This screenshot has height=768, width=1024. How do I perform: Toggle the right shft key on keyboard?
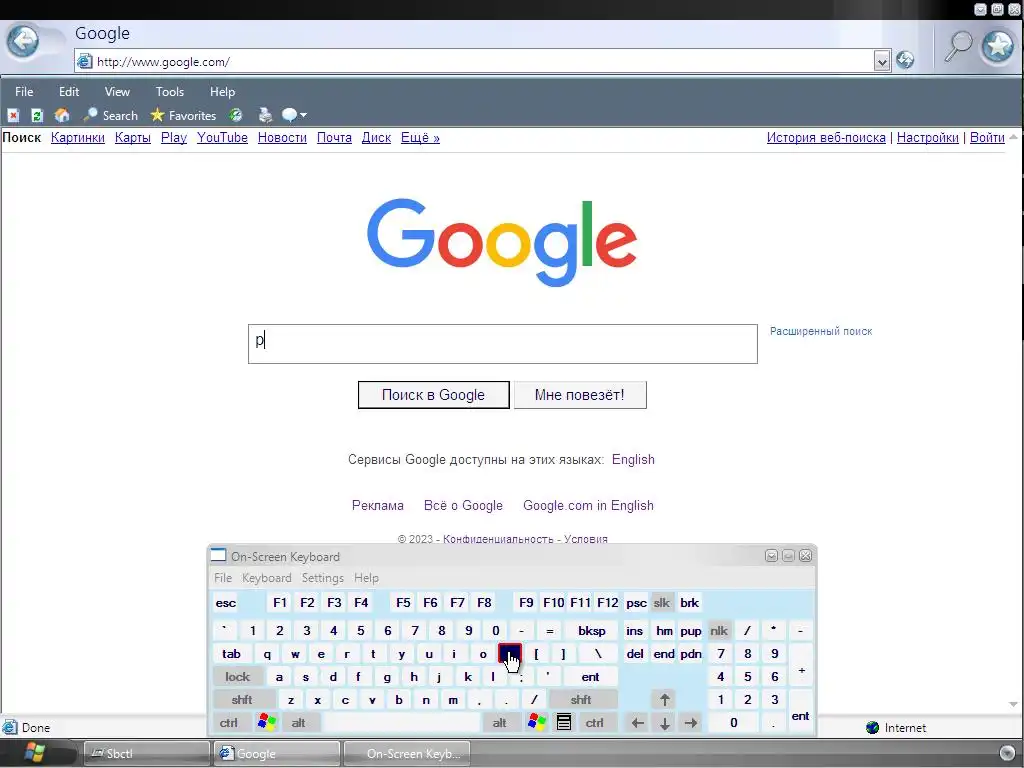(x=581, y=700)
